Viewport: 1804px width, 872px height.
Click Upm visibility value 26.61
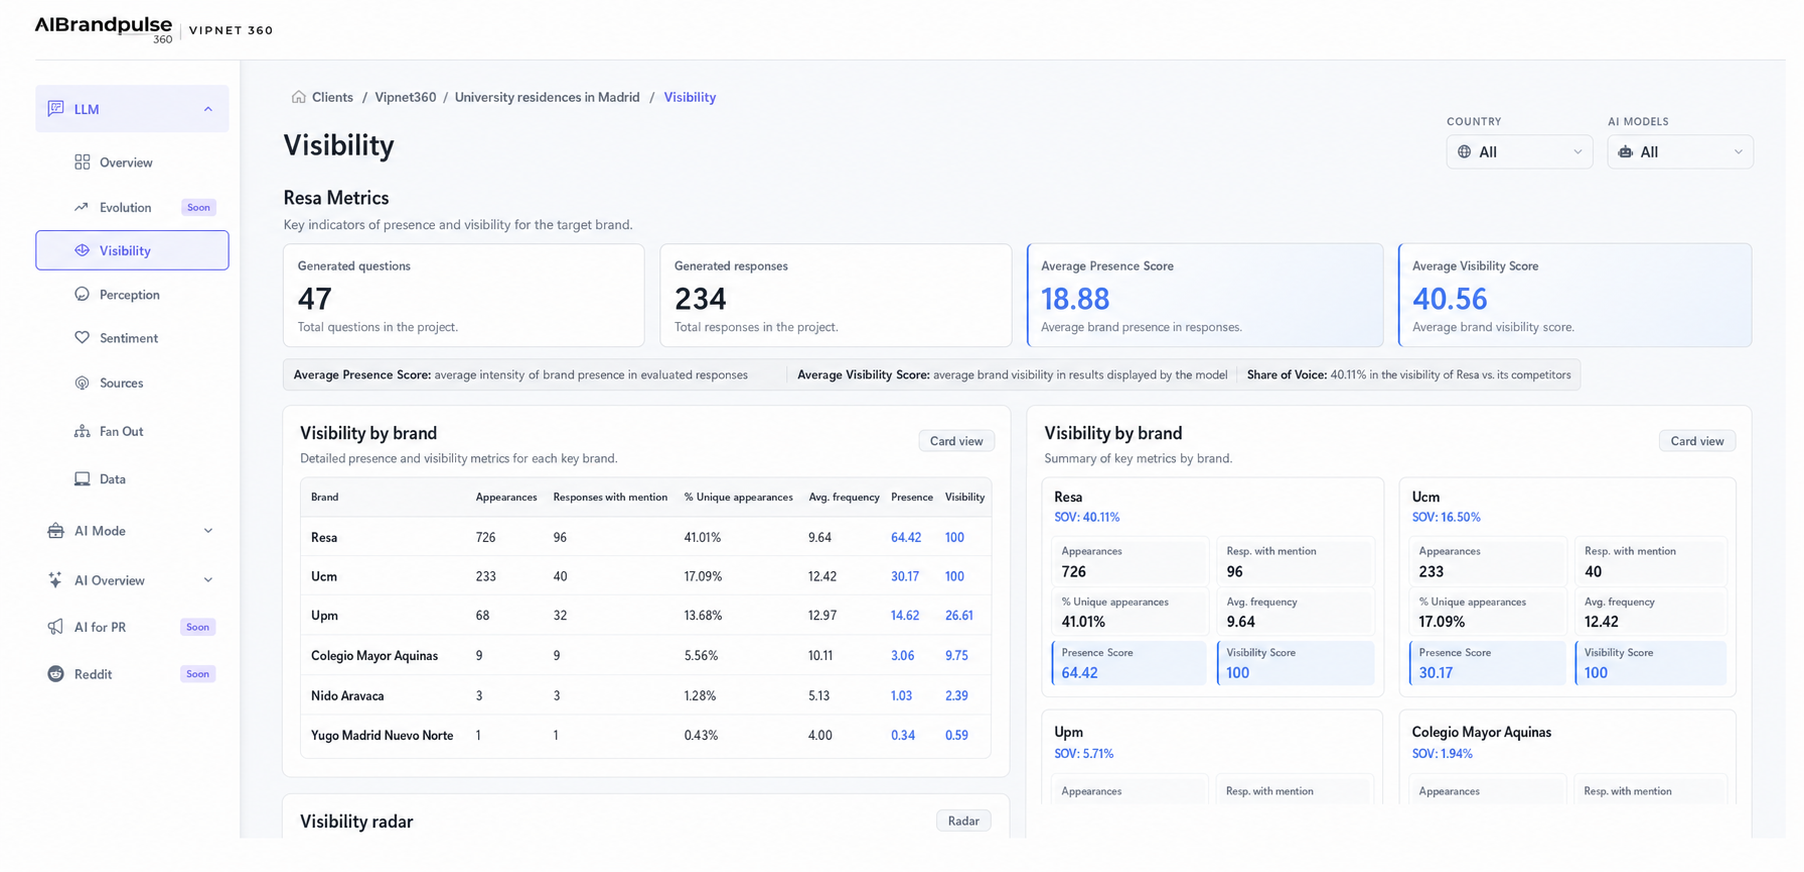[959, 615]
